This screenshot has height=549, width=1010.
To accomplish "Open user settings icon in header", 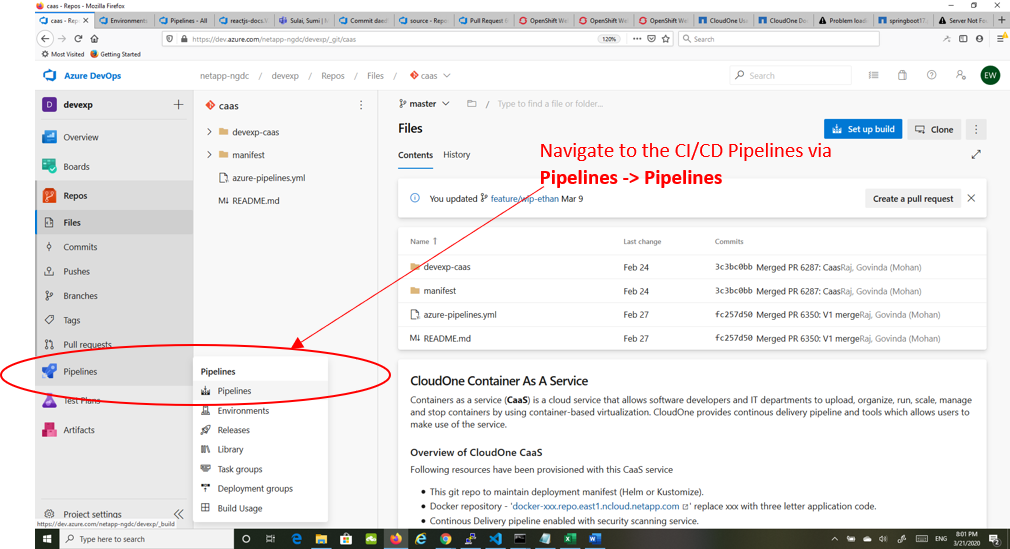I will pos(960,75).
